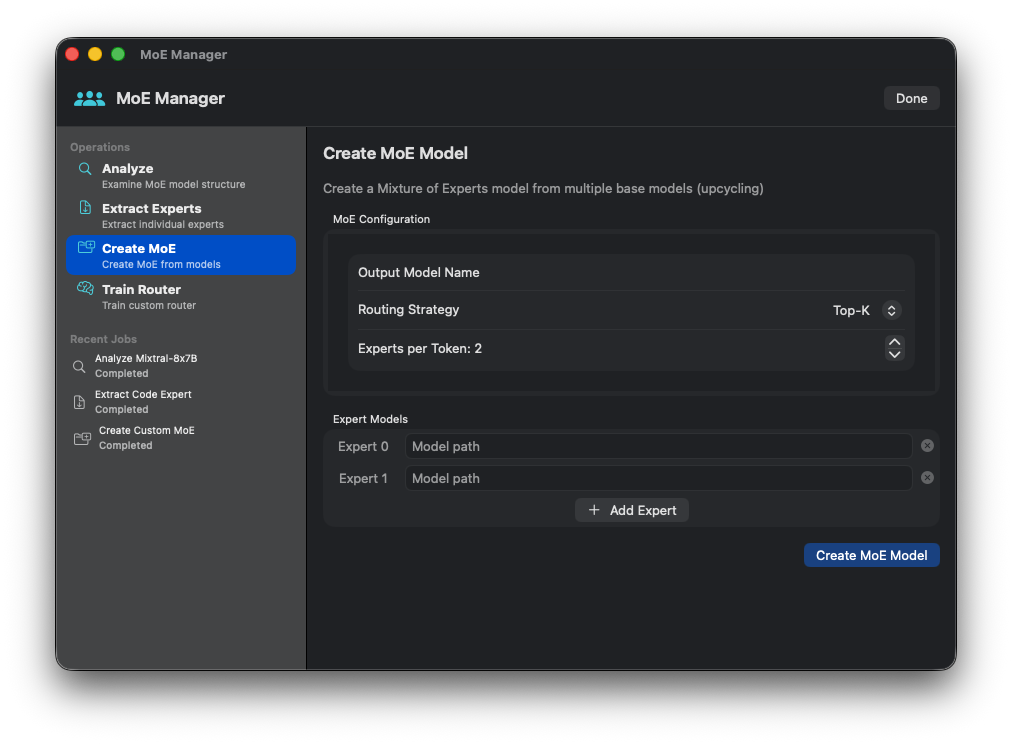Screen dimensions: 1012x744
Task: Focus the Output Model Name field
Action: (680, 273)
